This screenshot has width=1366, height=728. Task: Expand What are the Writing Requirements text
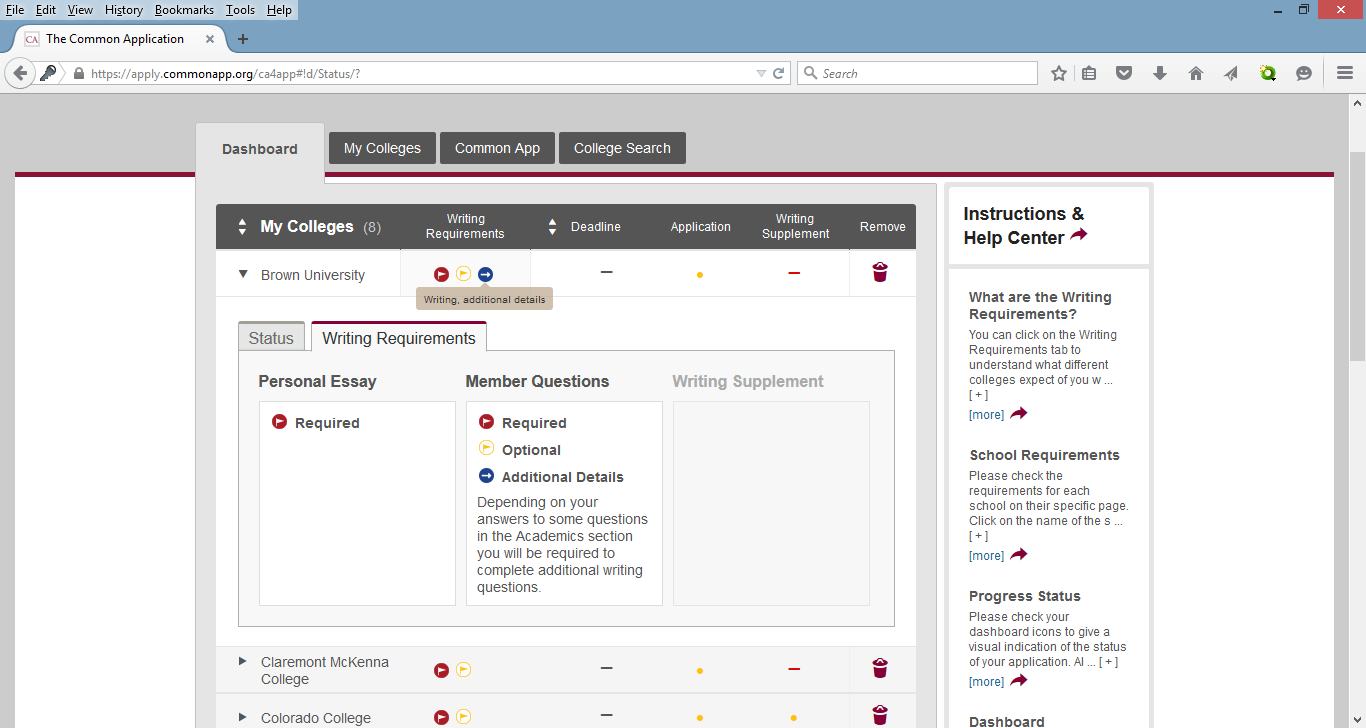[980, 395]
